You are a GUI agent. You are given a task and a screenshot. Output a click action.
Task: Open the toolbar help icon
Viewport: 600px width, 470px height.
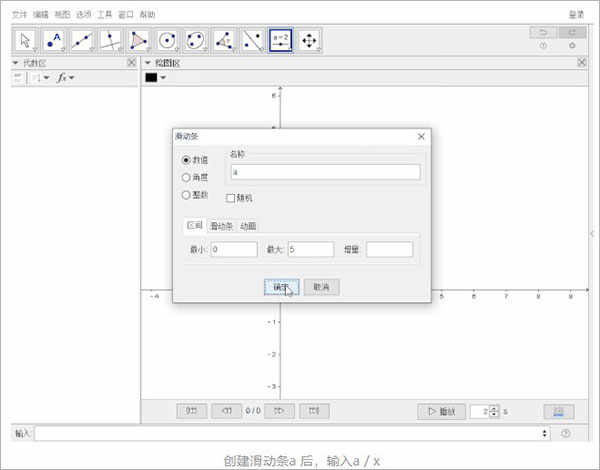[543, 46]
